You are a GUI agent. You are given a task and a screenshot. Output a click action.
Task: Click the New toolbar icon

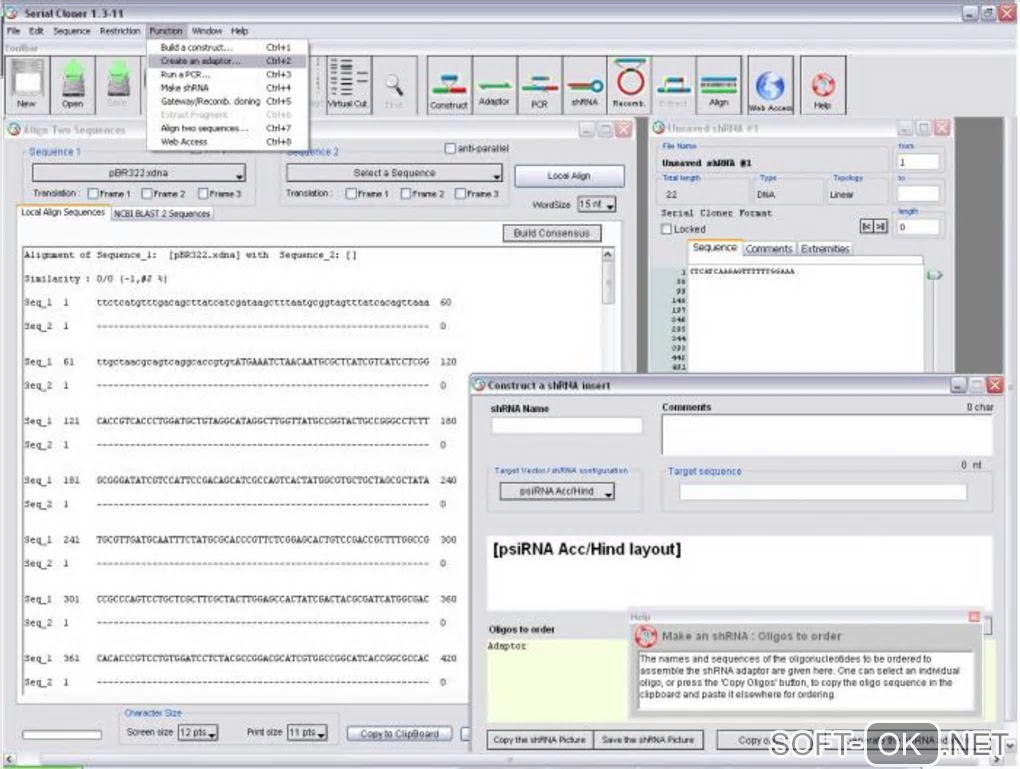point(27,85)
